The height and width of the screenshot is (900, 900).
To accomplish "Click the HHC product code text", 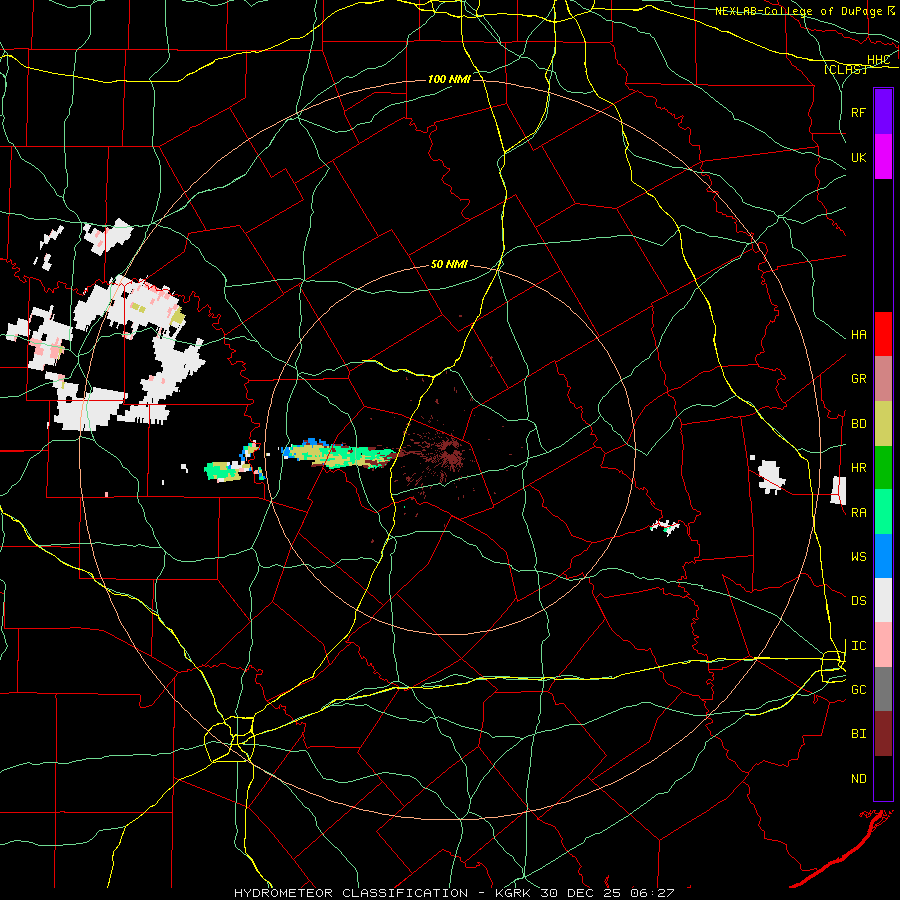I will [878, 60].
